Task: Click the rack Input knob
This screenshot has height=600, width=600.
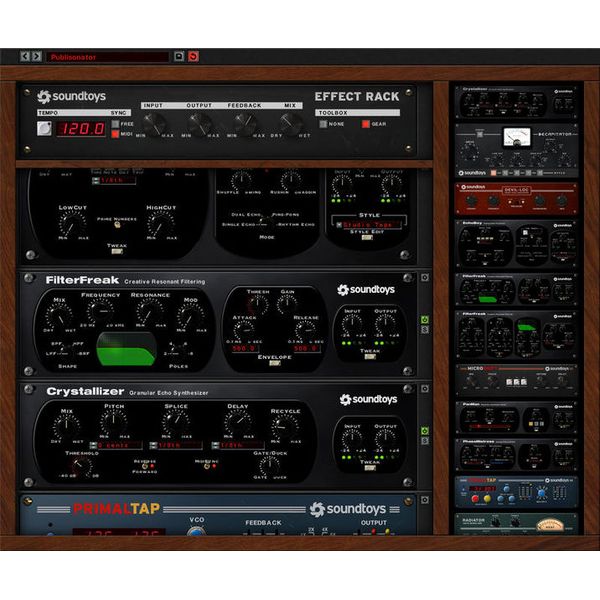Action: 155,124
